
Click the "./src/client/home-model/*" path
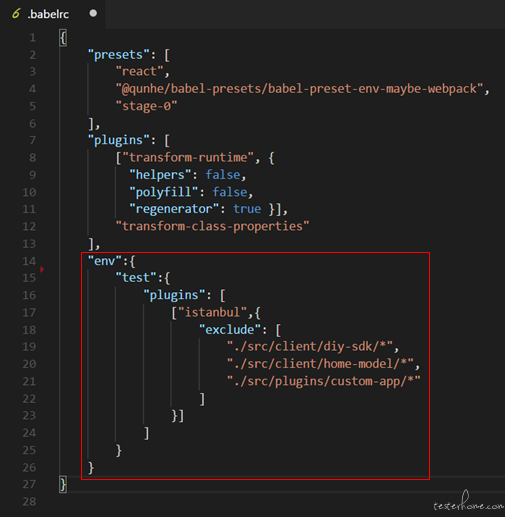coord(320,364)
